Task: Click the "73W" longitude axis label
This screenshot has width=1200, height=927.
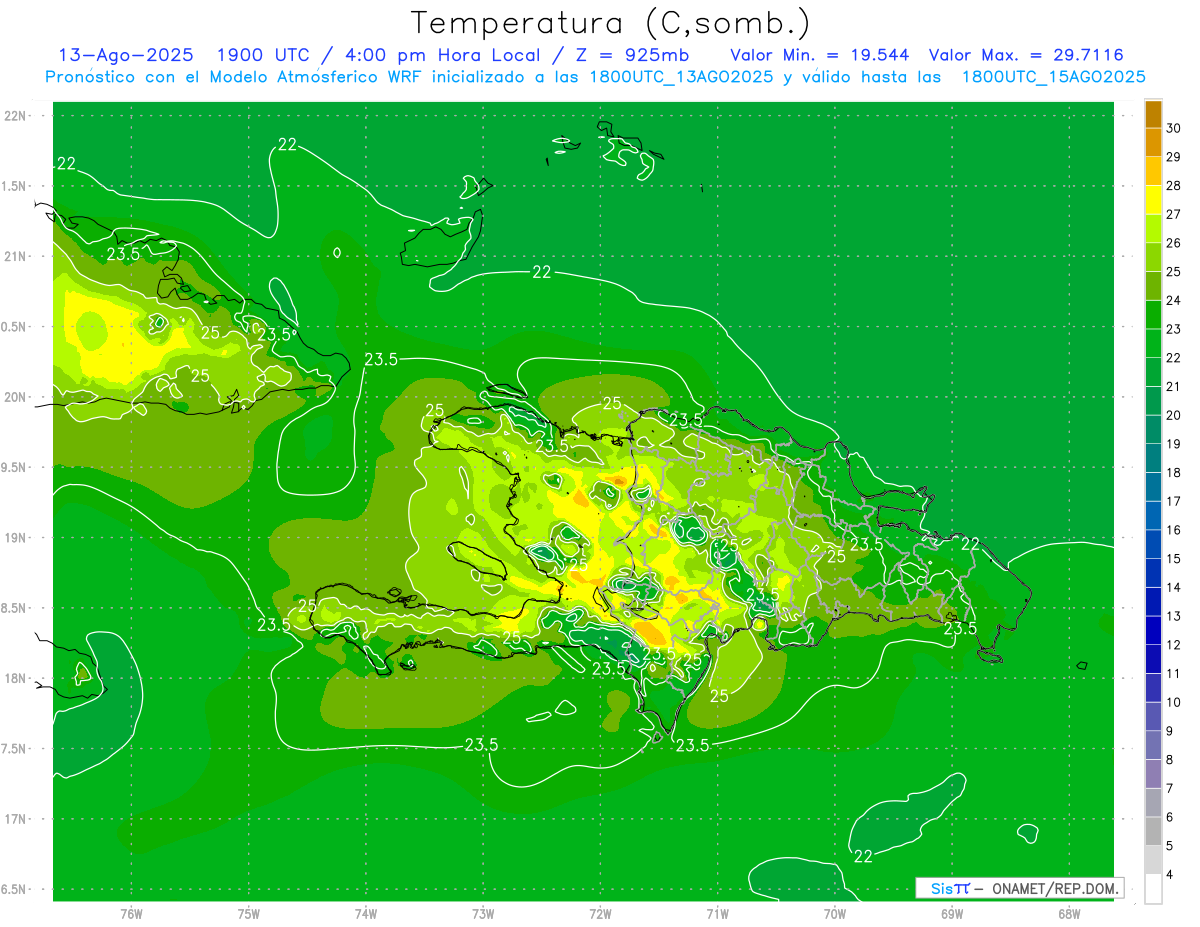Action: [483, 913]
